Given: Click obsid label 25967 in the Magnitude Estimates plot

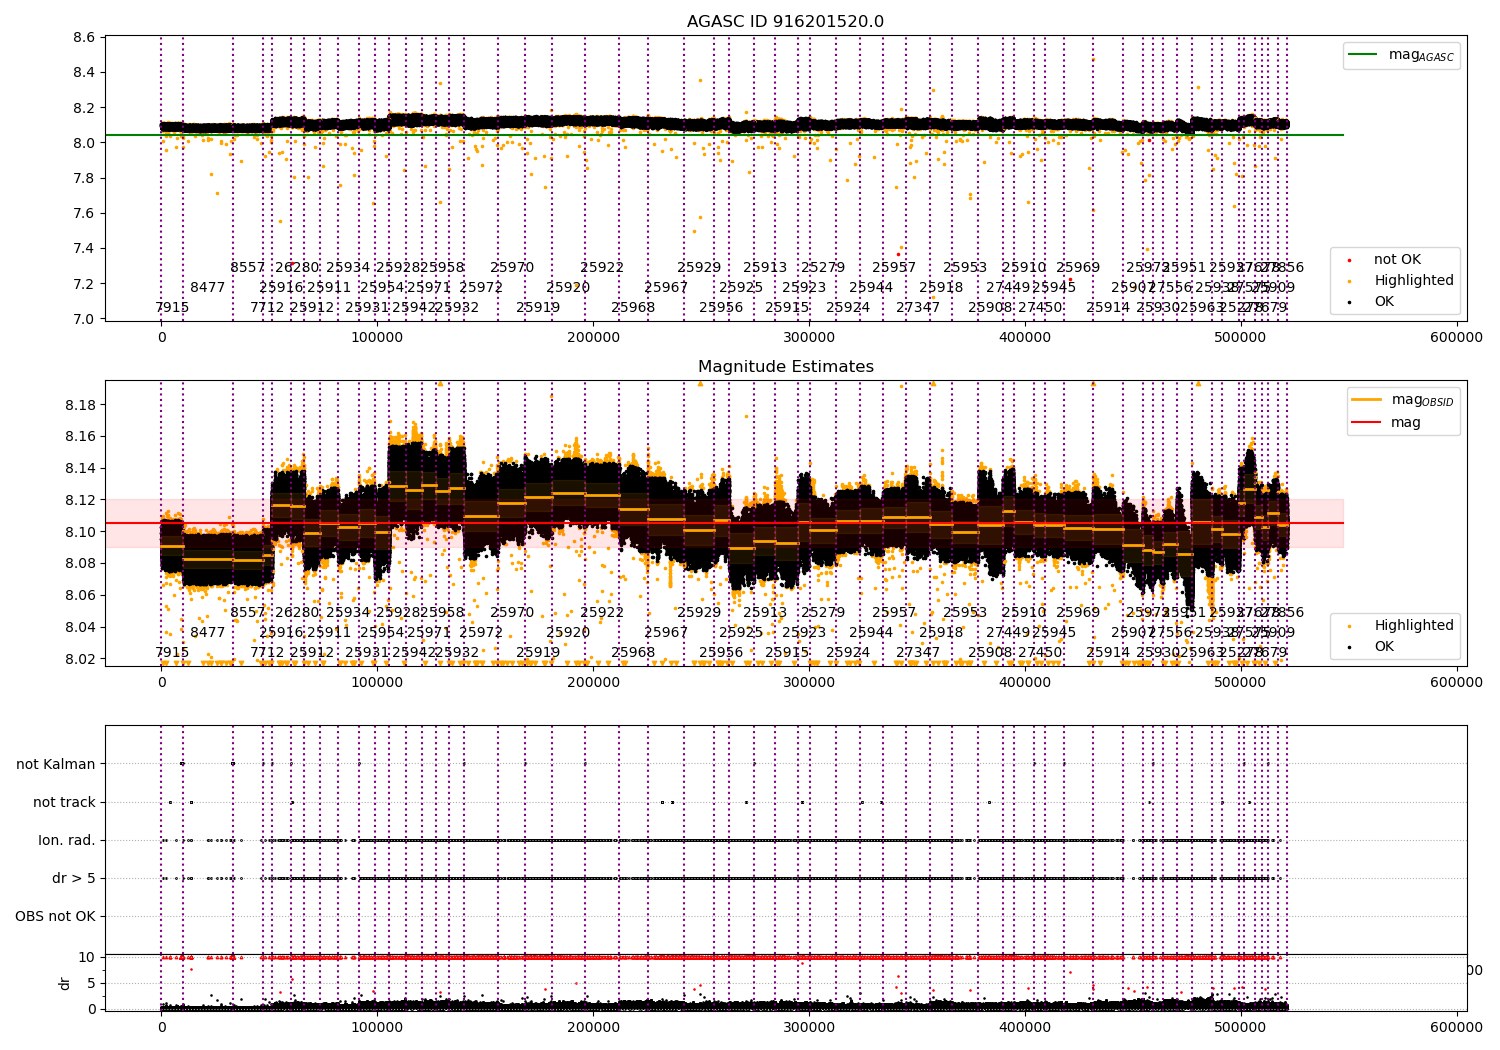Looking at the screenshot, I should tap(666, 632).
